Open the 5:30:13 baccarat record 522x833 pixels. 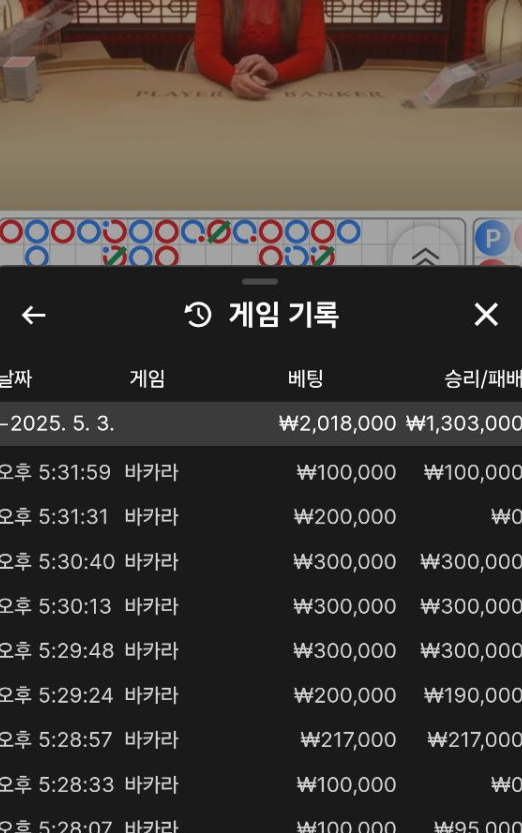click(x=261, y=606)
